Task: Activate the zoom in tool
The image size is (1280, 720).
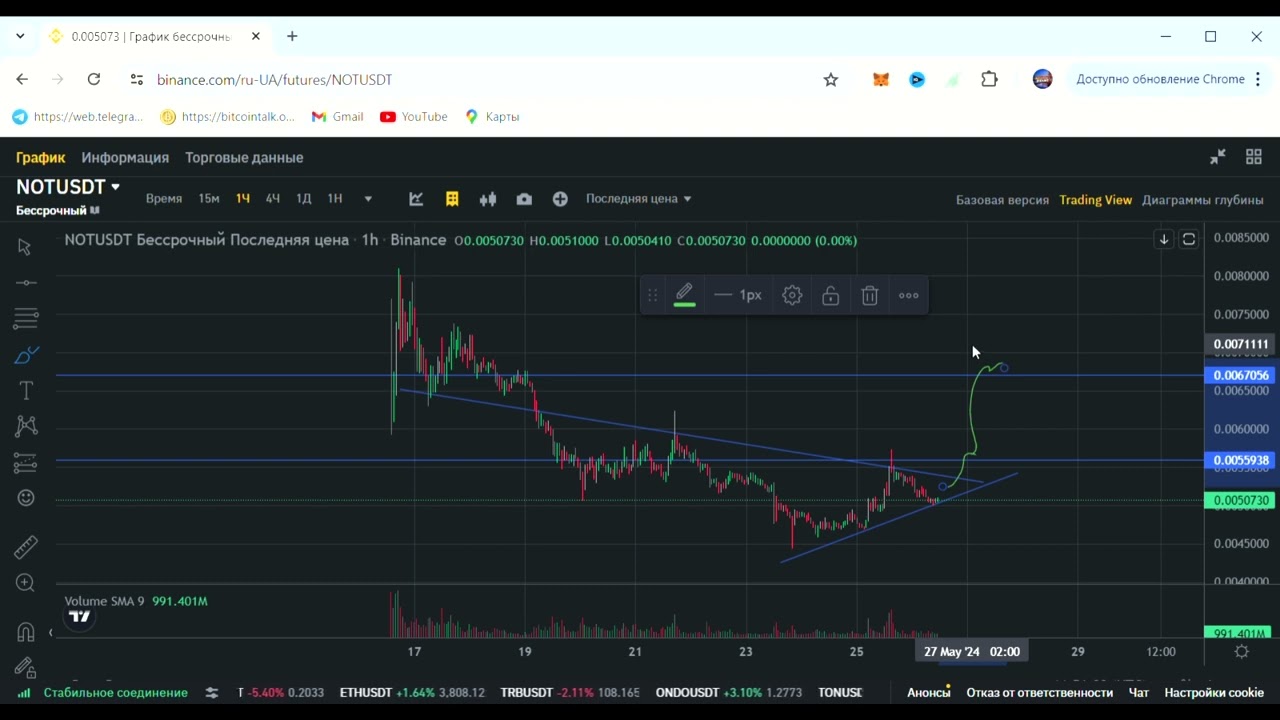Action: (26, 583)
